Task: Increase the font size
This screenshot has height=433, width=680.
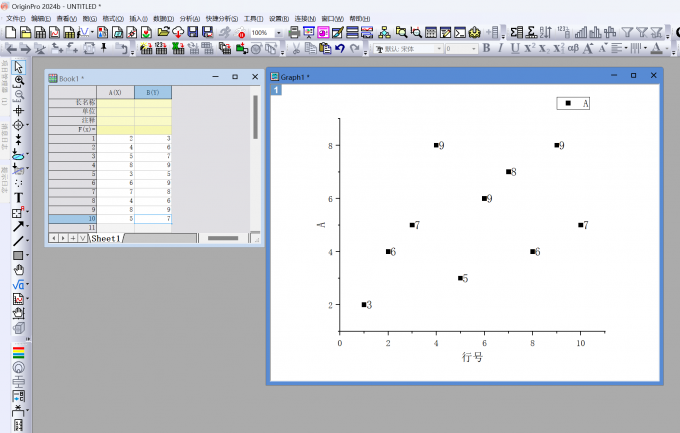Action: pyautogui.click(x=588, y=48)
